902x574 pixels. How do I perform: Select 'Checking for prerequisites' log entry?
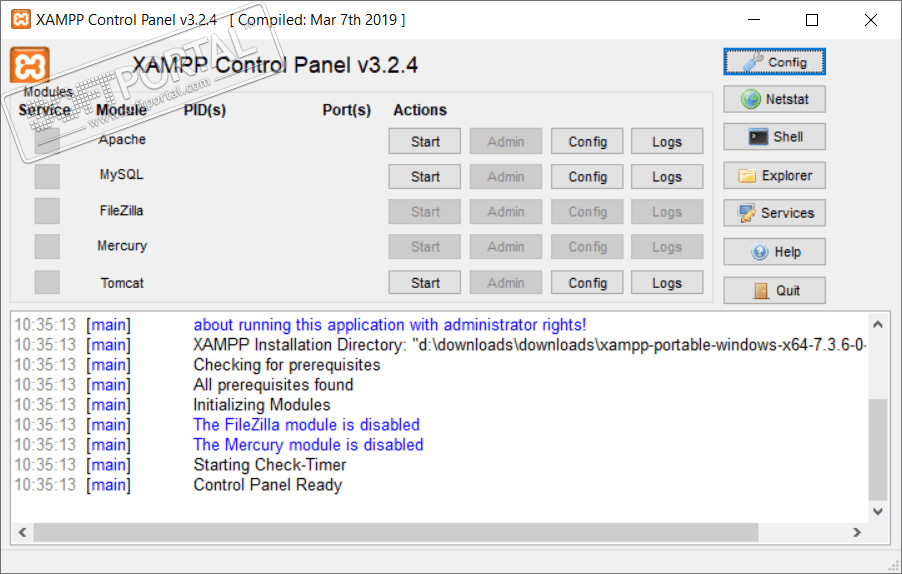tap(286, 365)
